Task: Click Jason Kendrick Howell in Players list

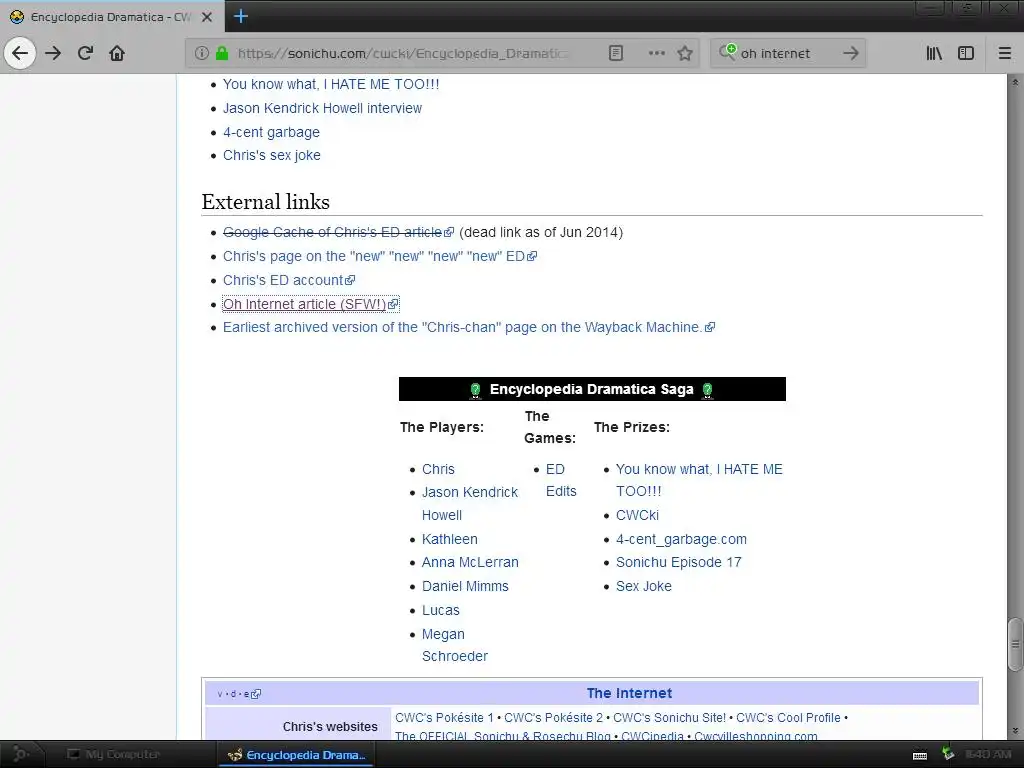Action: pyautogui.click(x=470, y=504)
